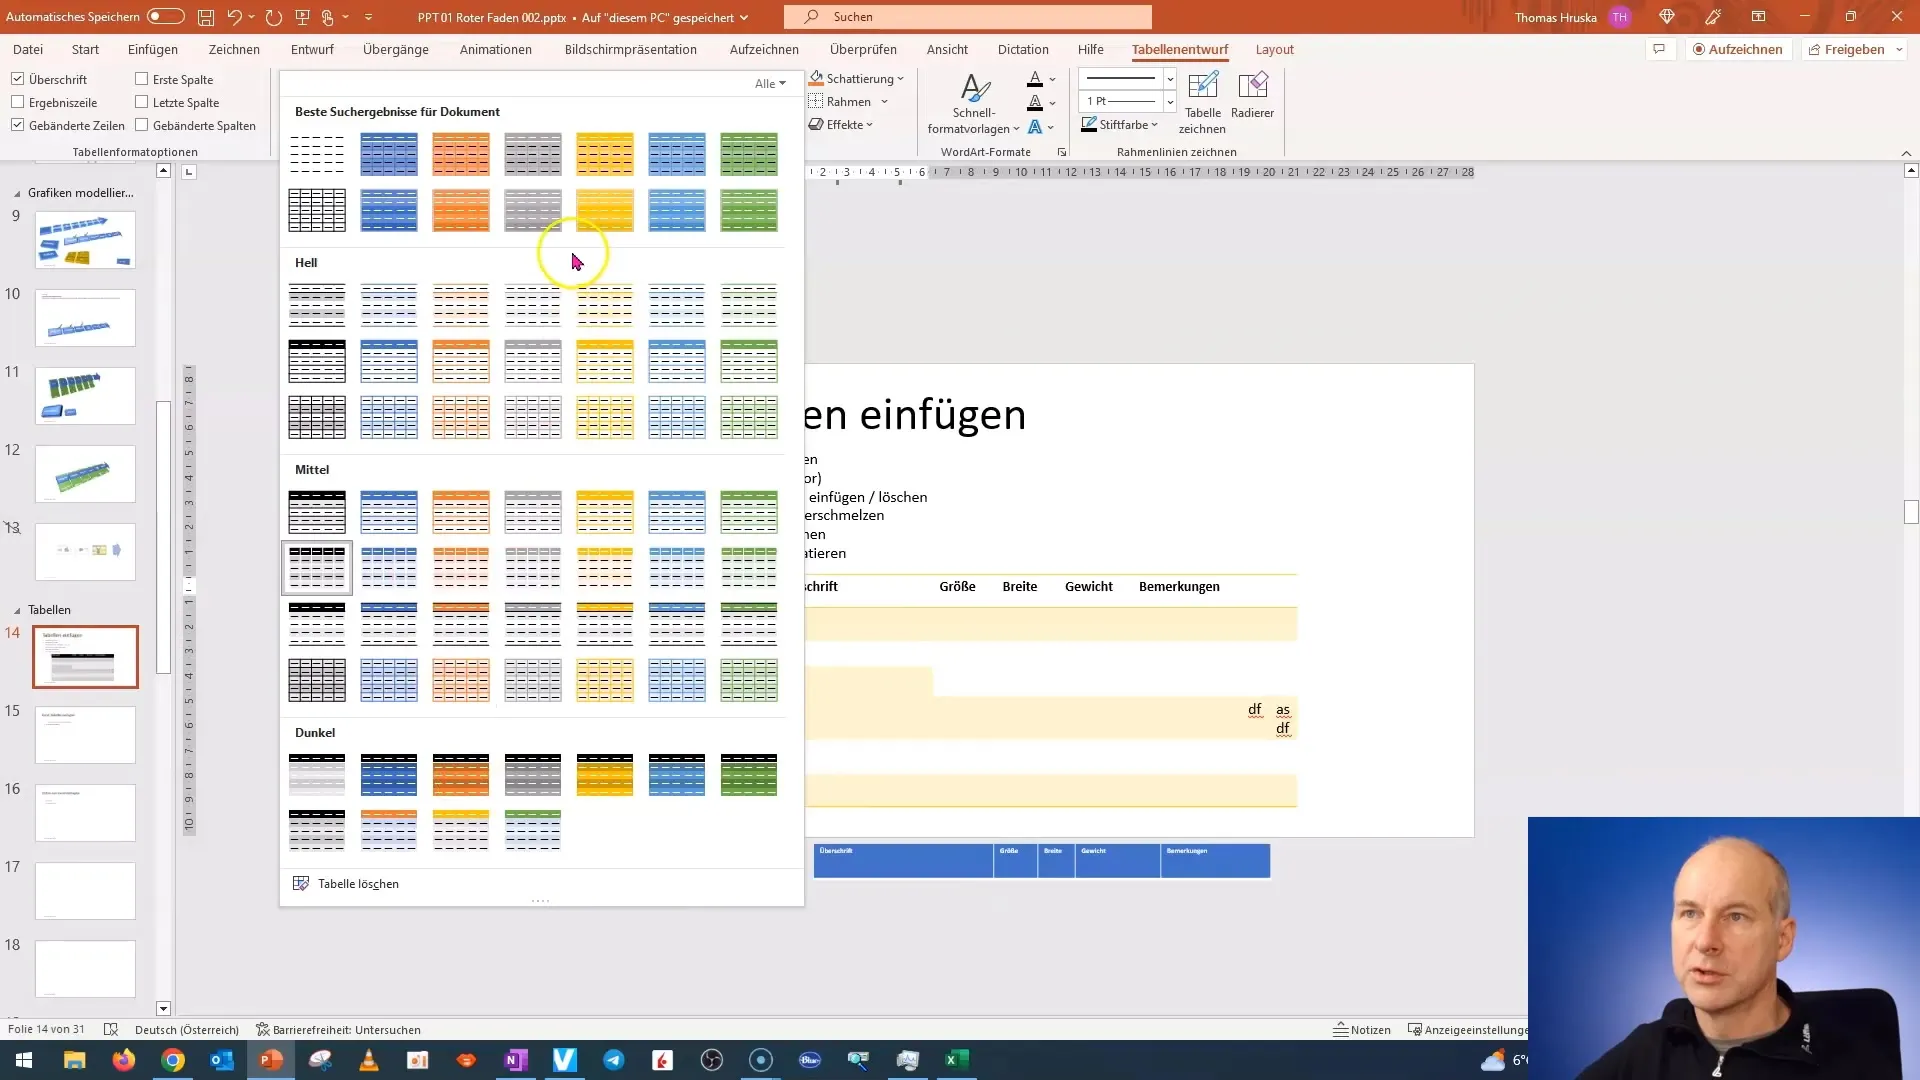This screenshot has width=1920, height=1080.
Task: Apply the black first style under Dunkel
Action: pos(317,775)
